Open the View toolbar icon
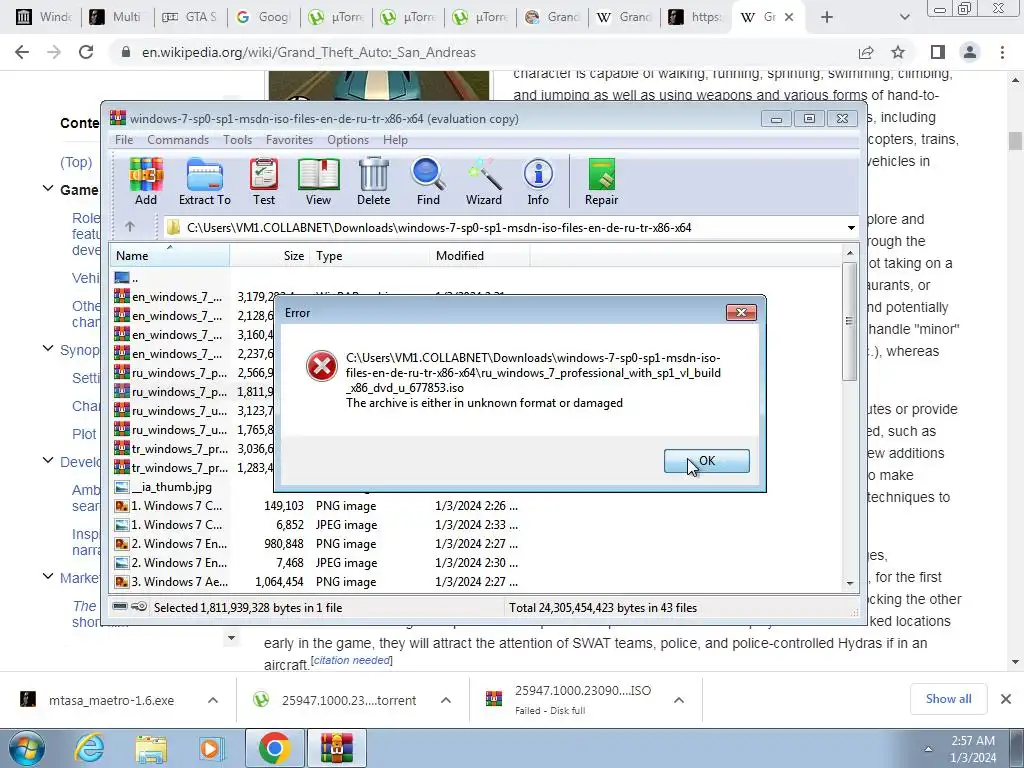The image size is (1024, 768). (x=319, y=182)
